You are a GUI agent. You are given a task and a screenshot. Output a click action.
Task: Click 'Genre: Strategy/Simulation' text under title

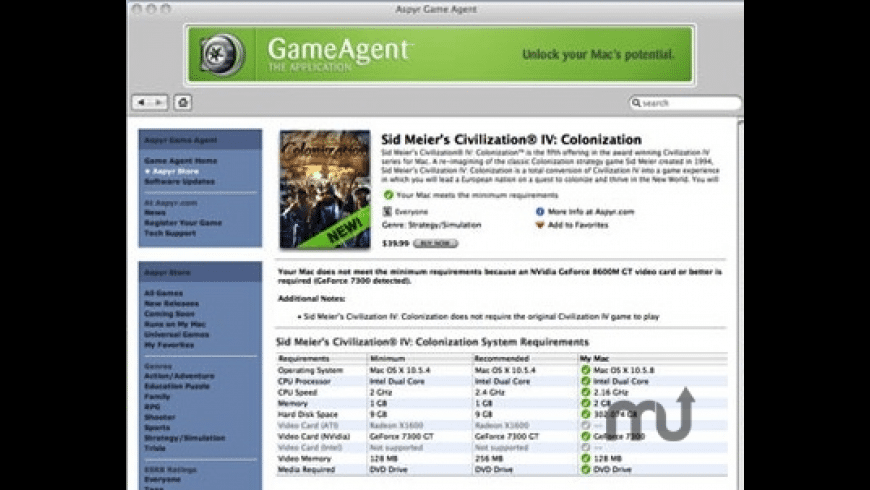click(432, 225)
